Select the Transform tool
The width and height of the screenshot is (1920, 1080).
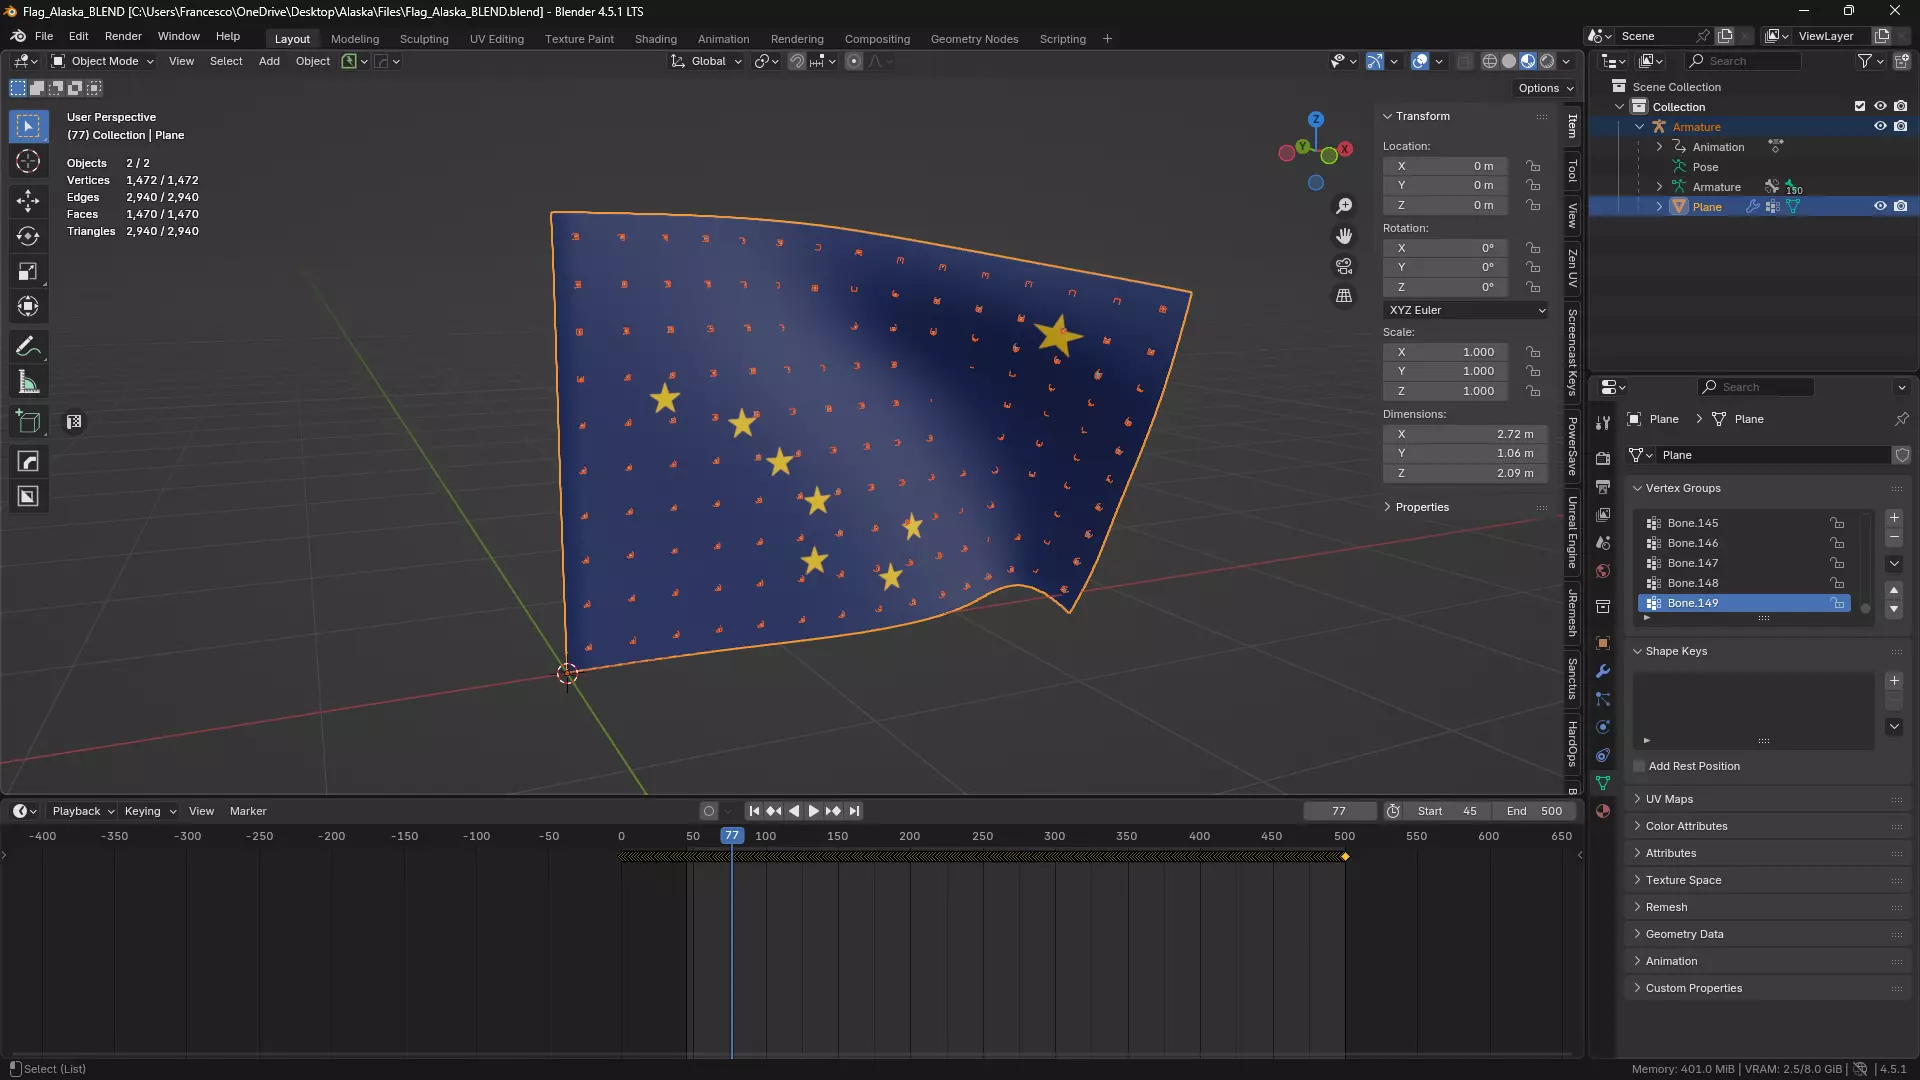click(28, 306)
